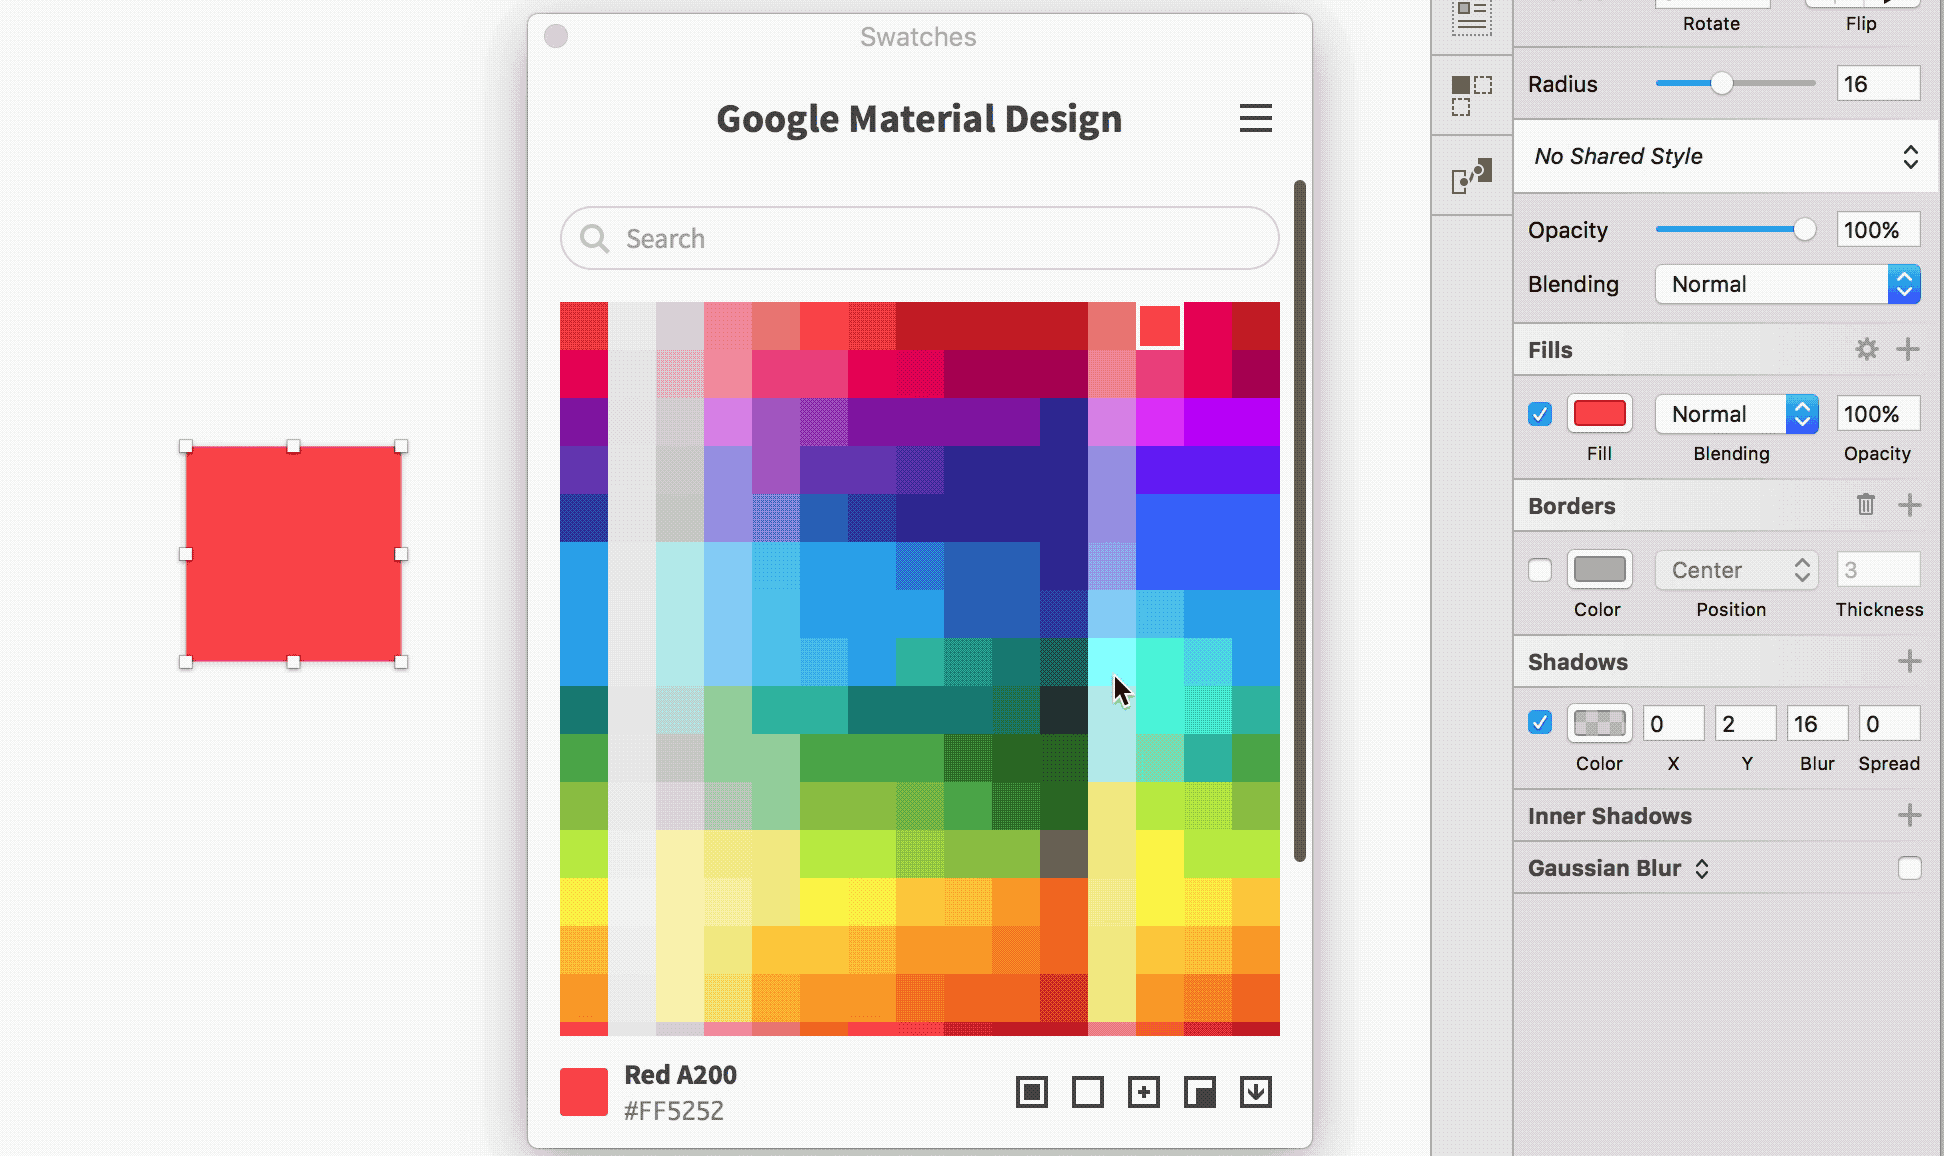Toggle the Shadow enabled checkbox

(1540, 722)
